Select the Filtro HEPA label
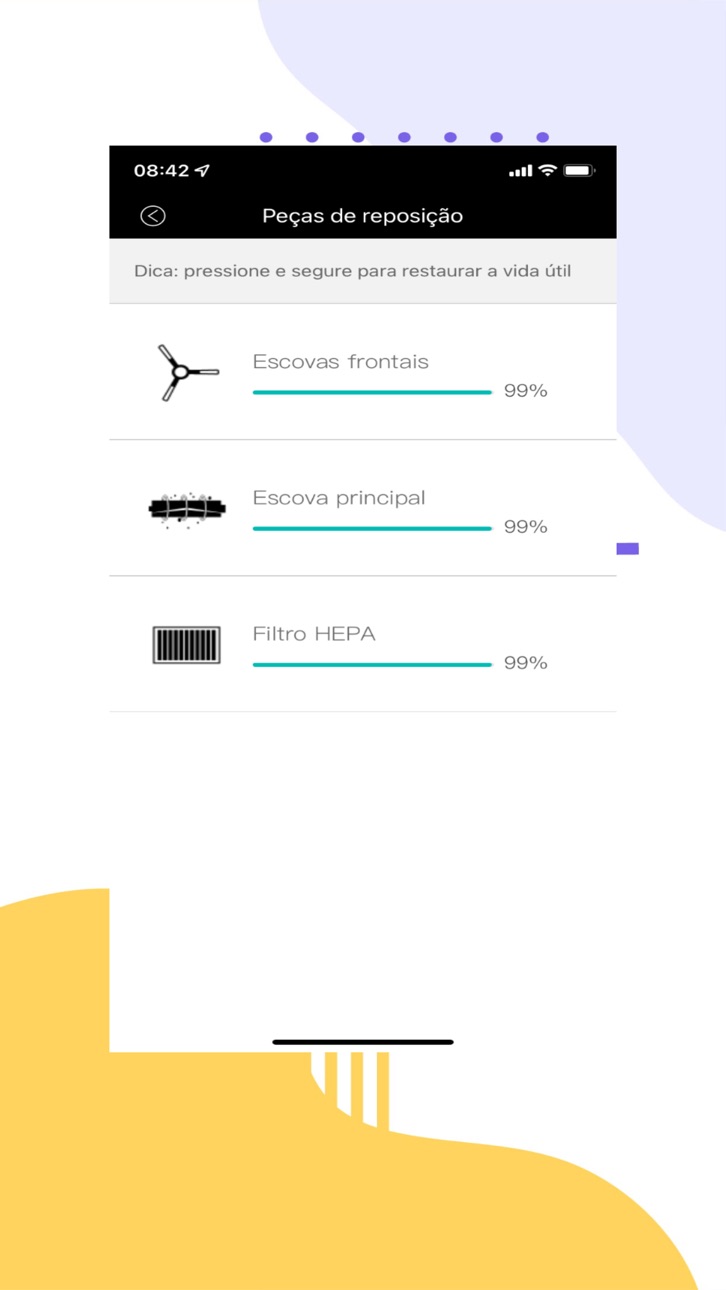Image resolution: width=726 pixels, height=1290 pixels. [x=314, y=634]
